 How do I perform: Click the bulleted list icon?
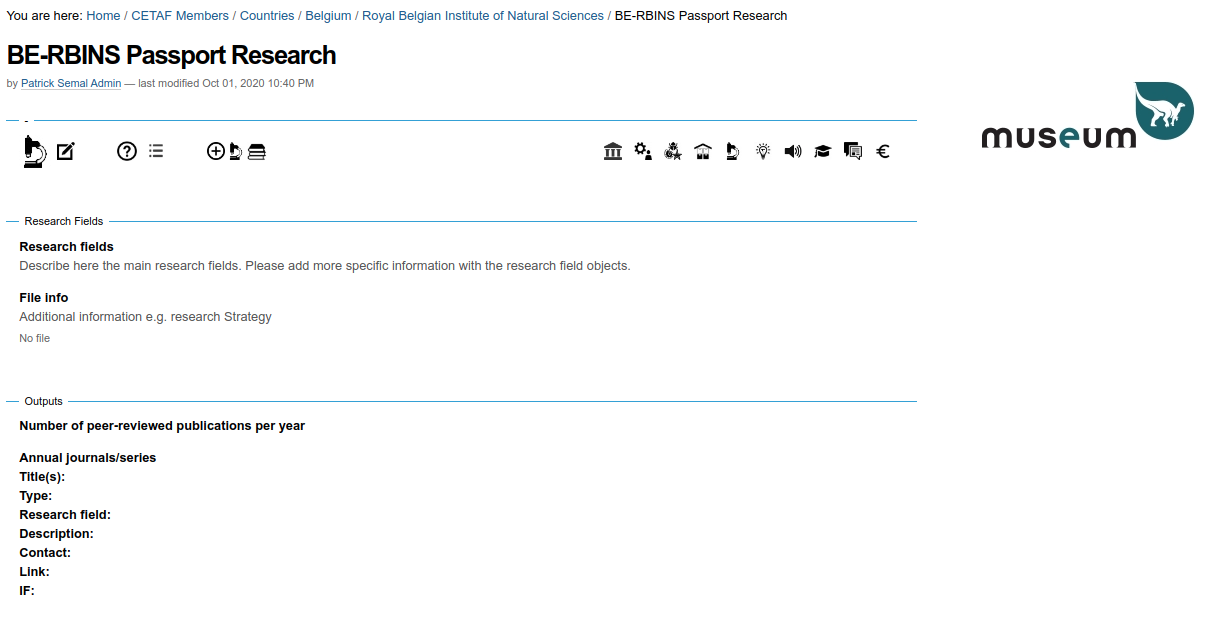[x=156, y=151]
